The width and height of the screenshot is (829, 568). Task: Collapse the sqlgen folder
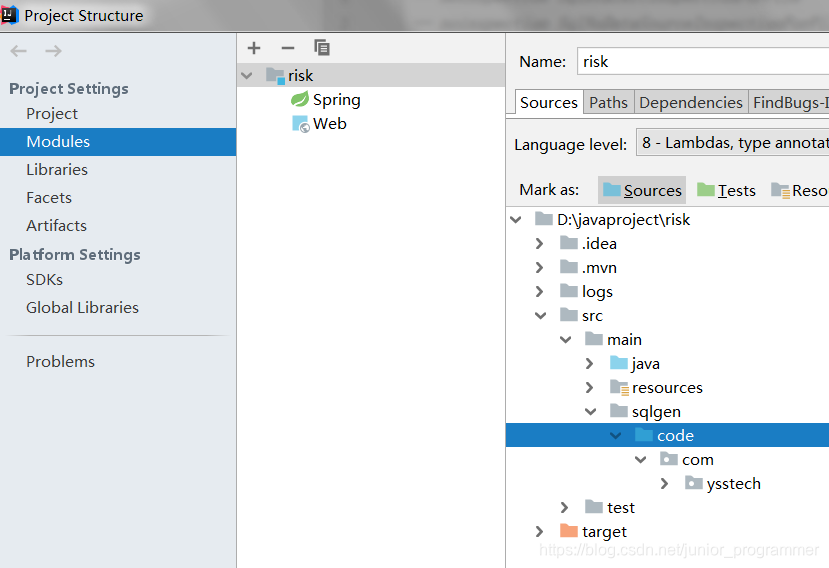pyautogui.click(x=591, y=411)
